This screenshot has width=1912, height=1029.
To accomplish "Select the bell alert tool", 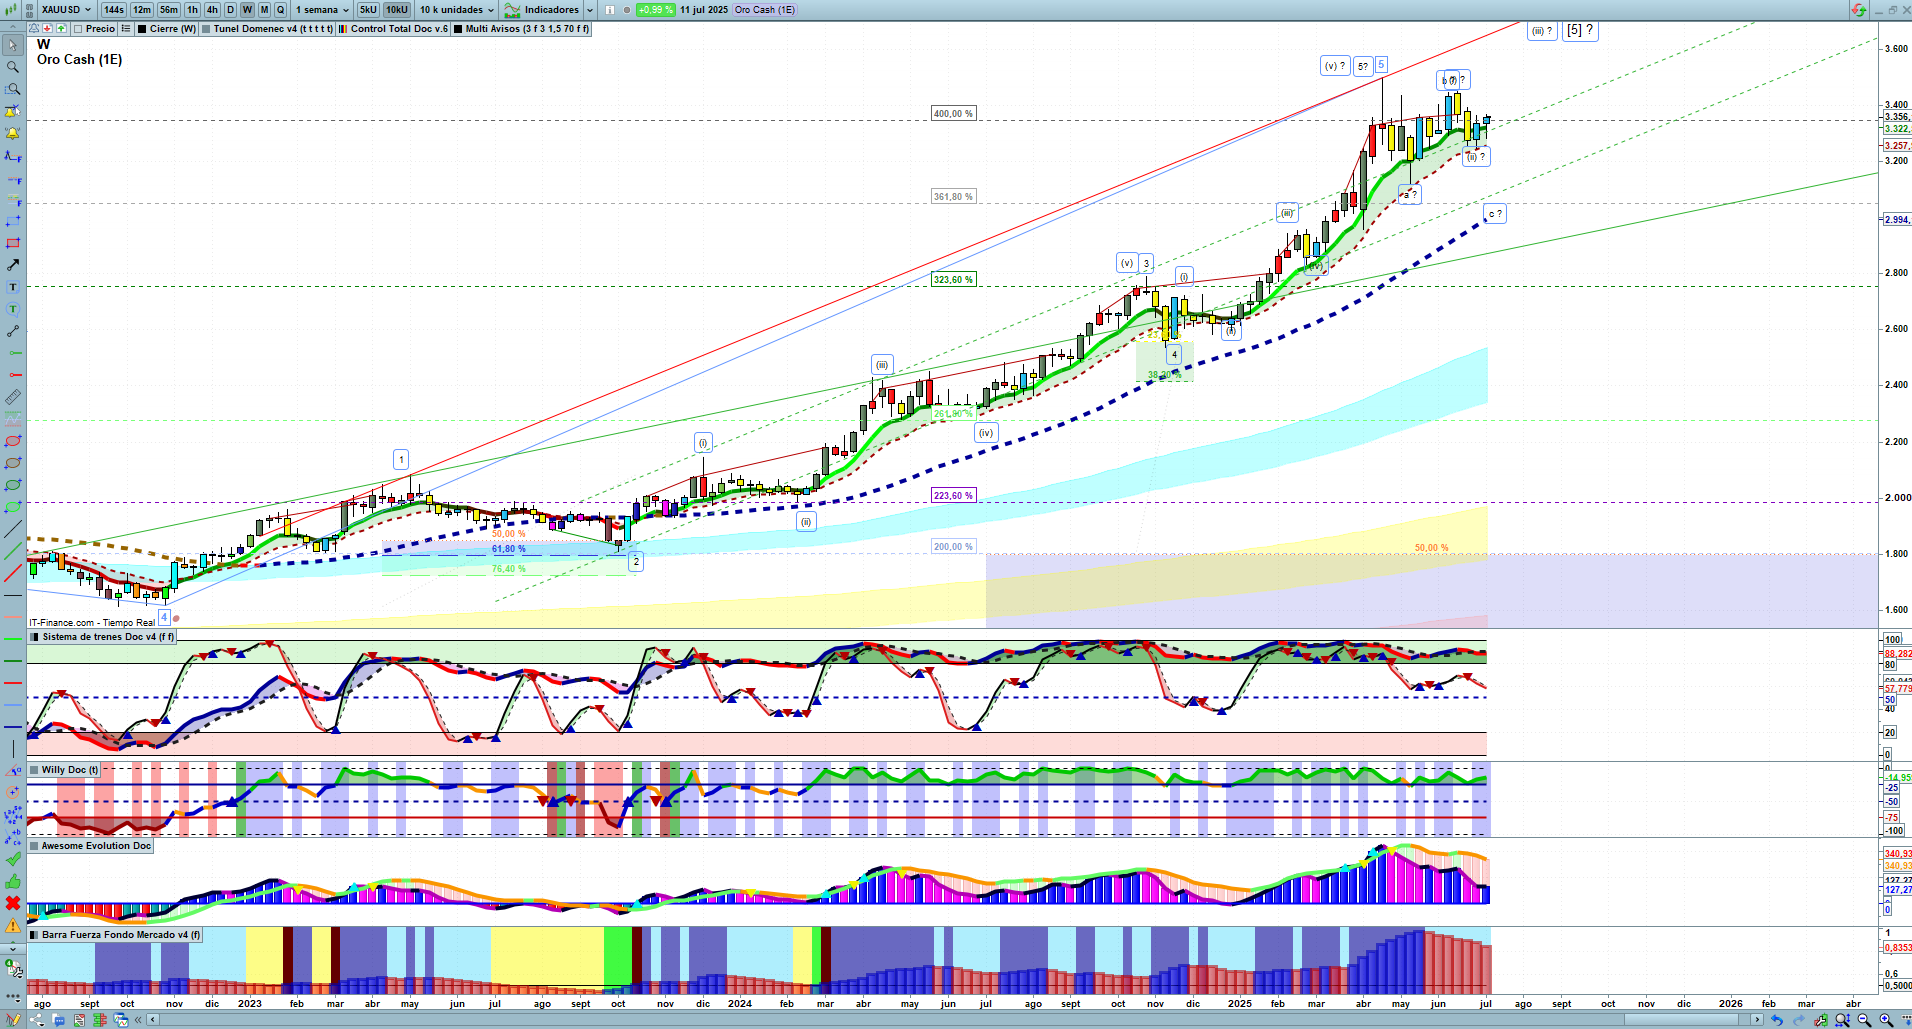I will (x=13, y=133).
